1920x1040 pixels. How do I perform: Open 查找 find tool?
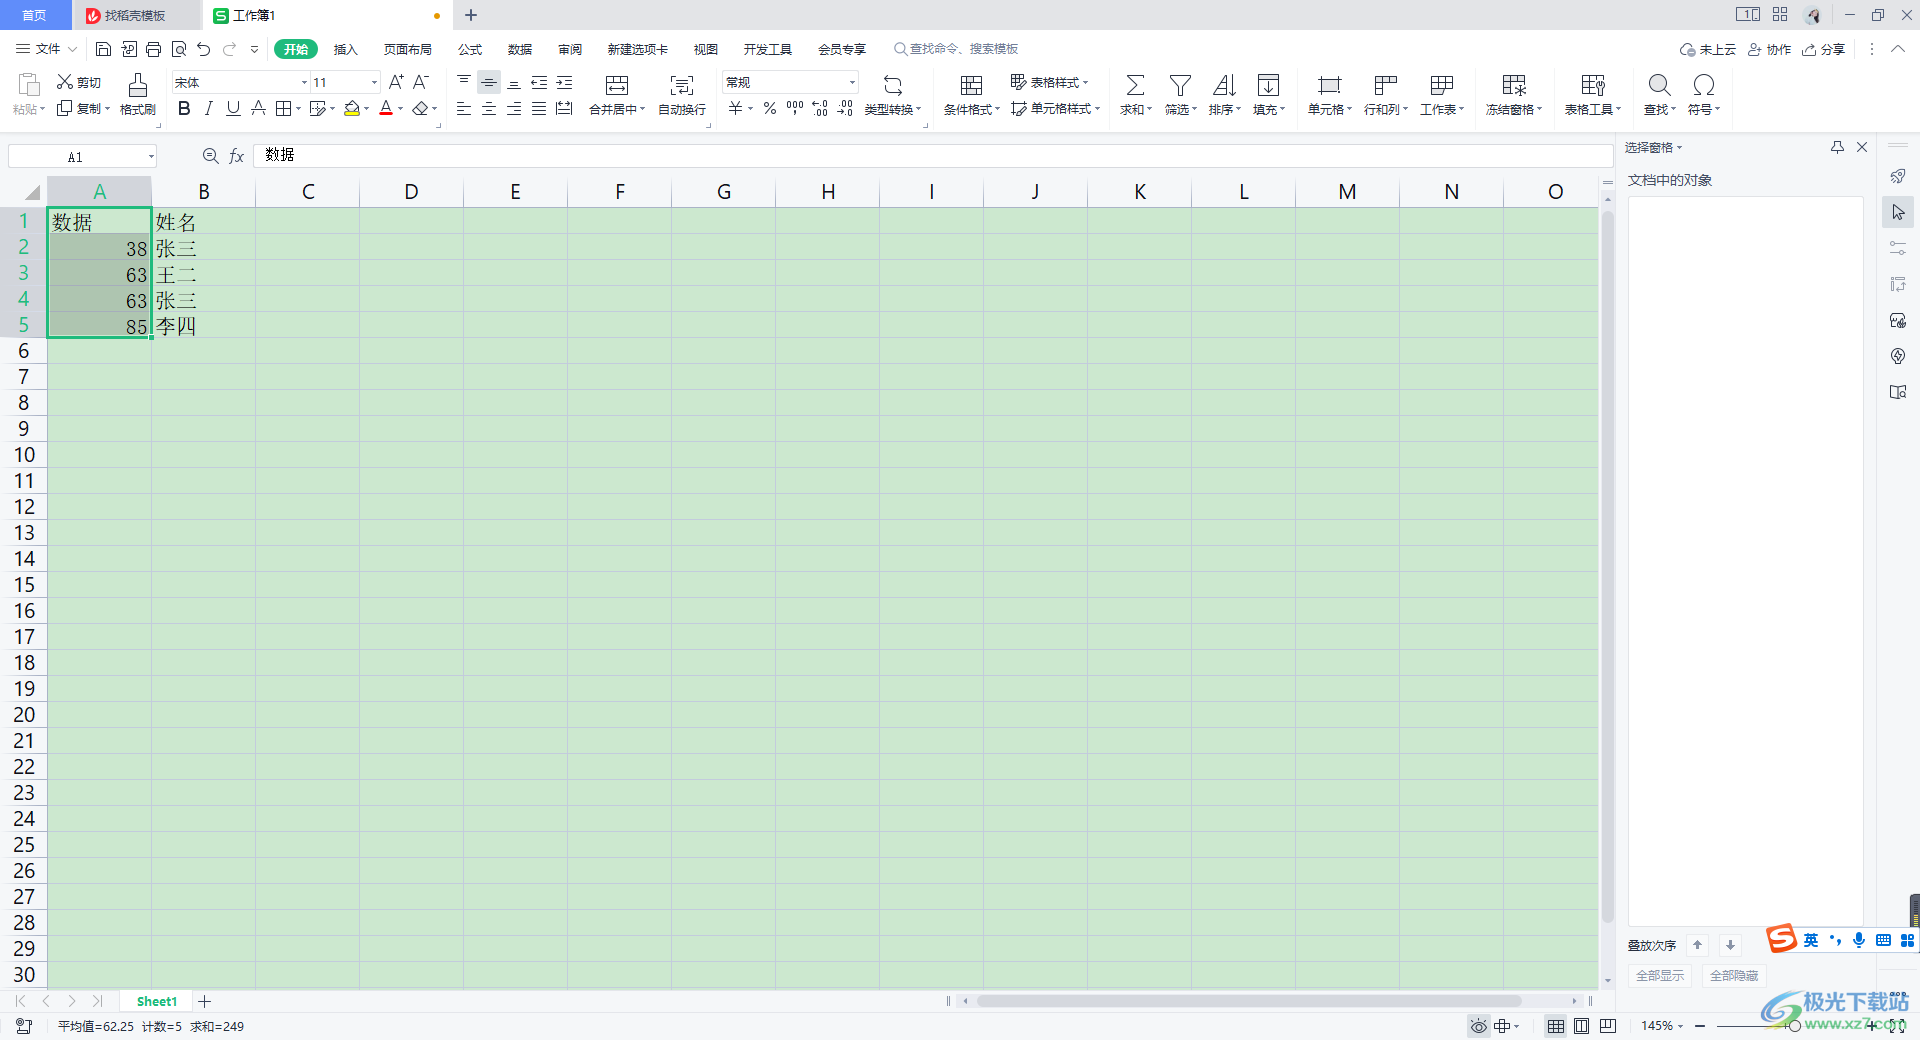pos(1659,95)
